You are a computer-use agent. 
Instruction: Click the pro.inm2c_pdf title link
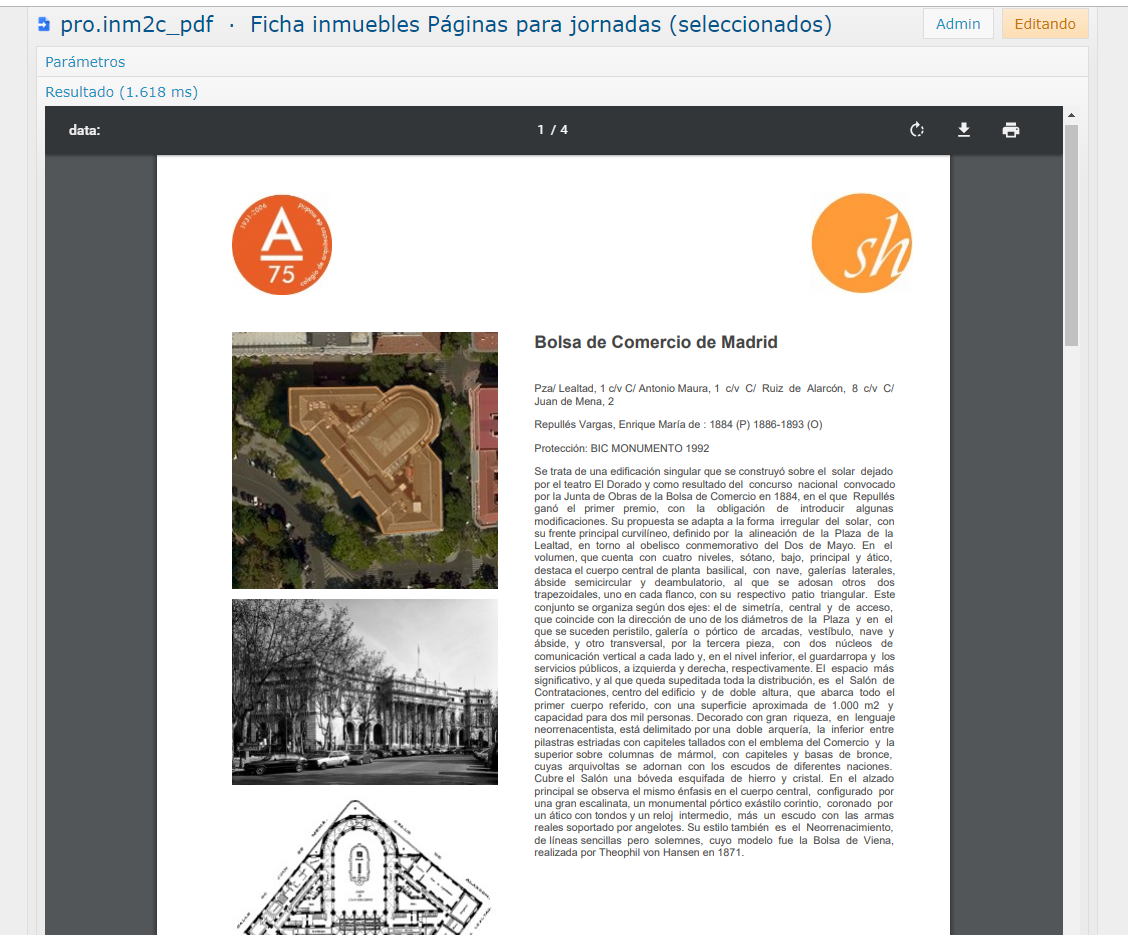[136, 24]
